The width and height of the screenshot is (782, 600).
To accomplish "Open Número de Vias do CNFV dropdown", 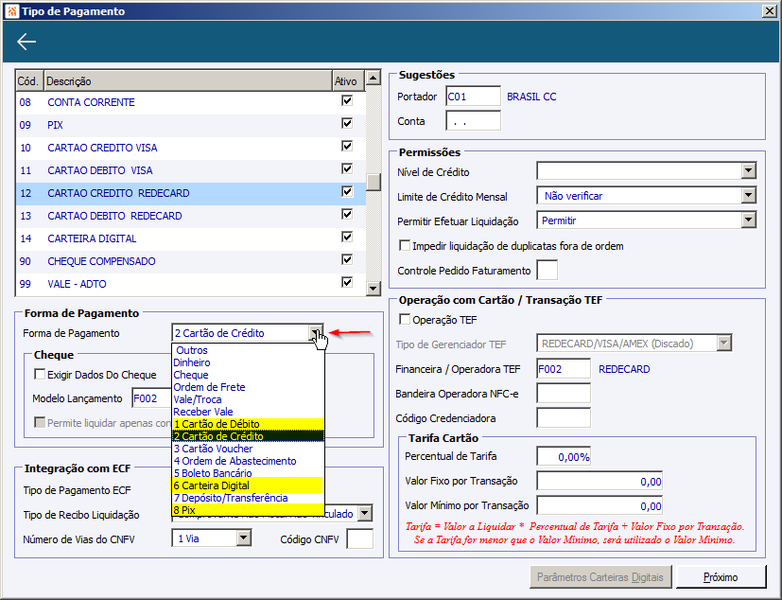I will pyautogui.click(x=243, y=538).
